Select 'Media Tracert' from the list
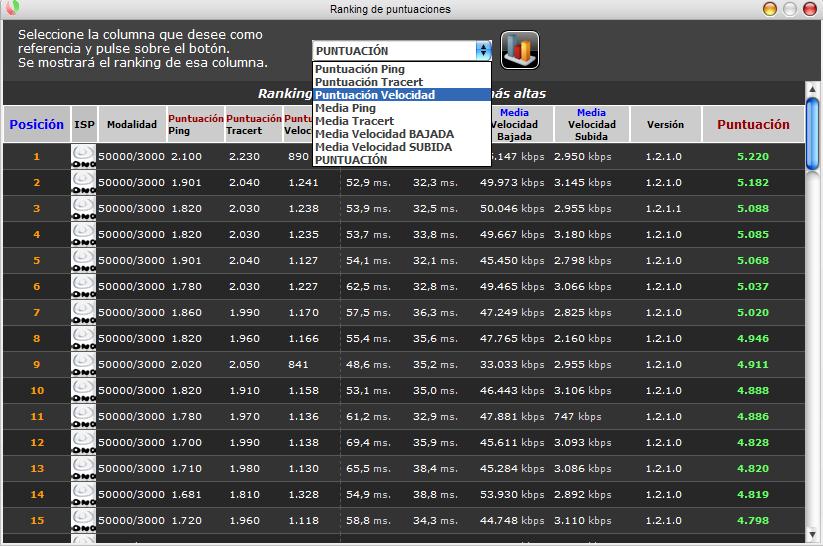This screenshot has width=823, height=546. (x=354, y=121)
